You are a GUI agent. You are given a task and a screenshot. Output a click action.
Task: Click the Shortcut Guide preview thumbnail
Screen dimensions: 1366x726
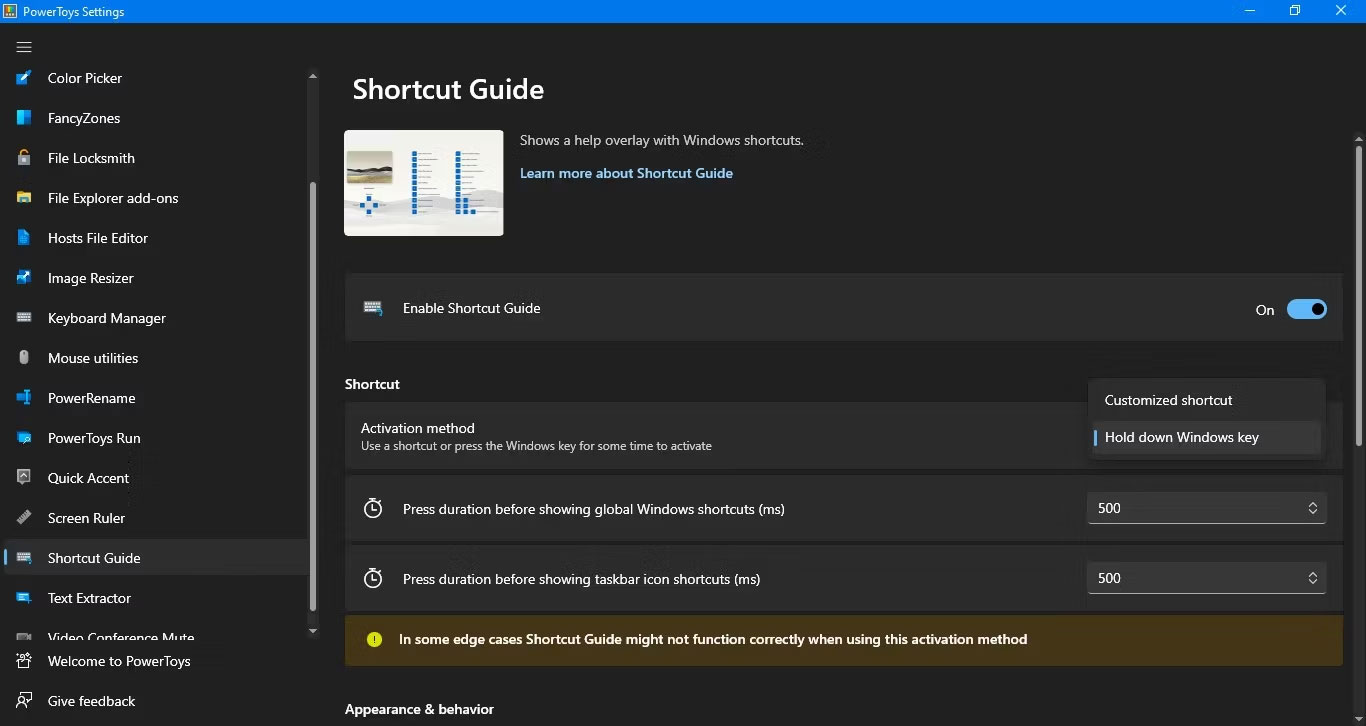pyautogui.click(x=423, y=183)
